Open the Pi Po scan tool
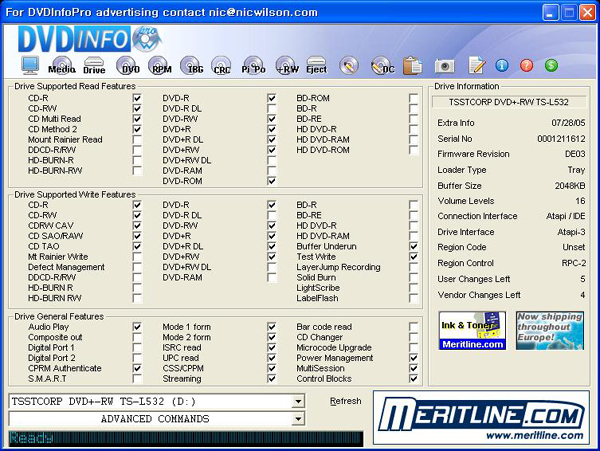600x451 pixels. (x=253, y=65)
